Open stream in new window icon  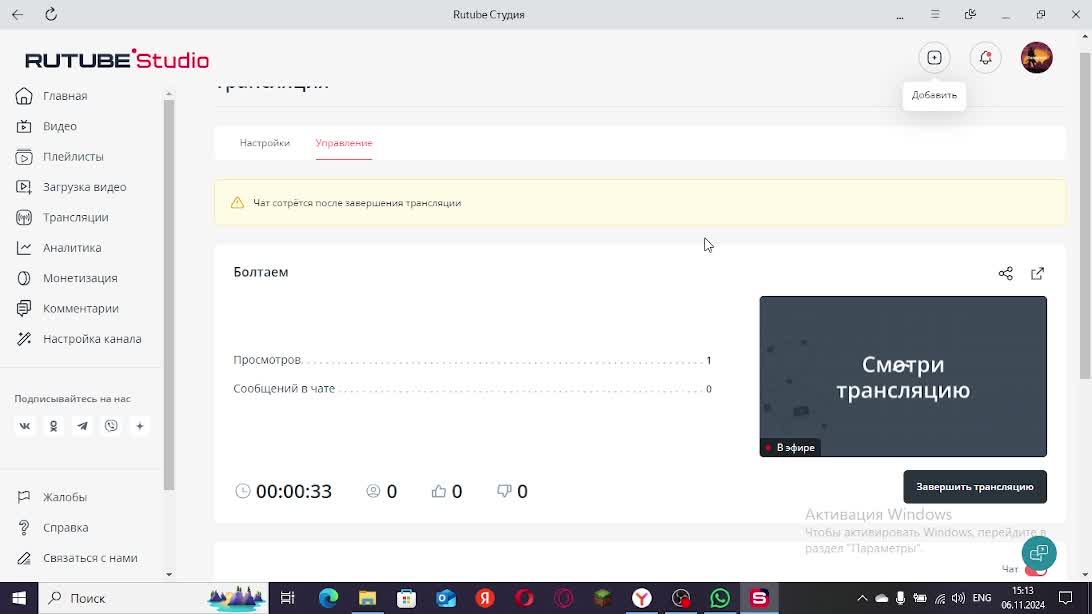pyautogui.click(x=1038, y=274)
